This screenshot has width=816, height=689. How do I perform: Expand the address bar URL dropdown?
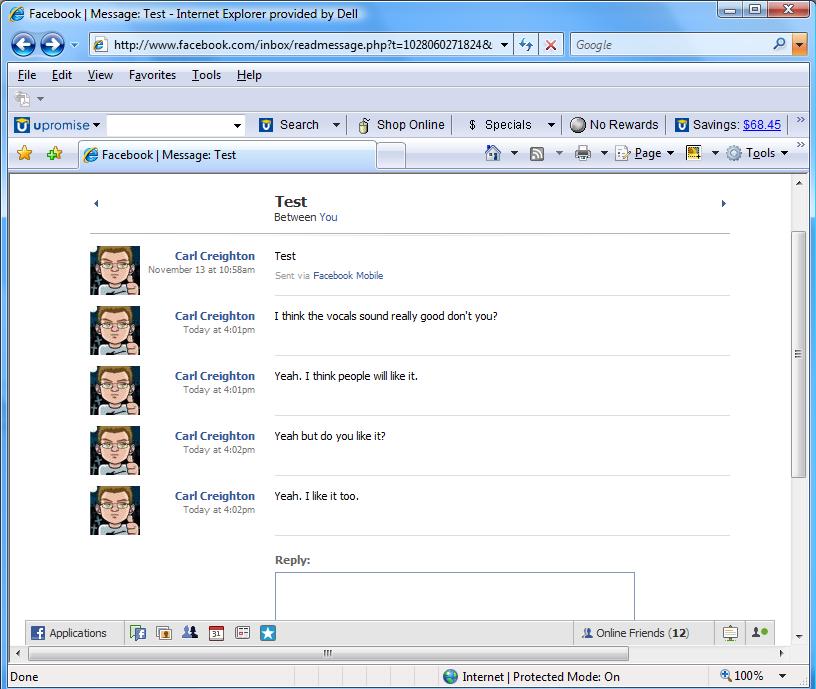pyautogui.click(x=504, y=45)
